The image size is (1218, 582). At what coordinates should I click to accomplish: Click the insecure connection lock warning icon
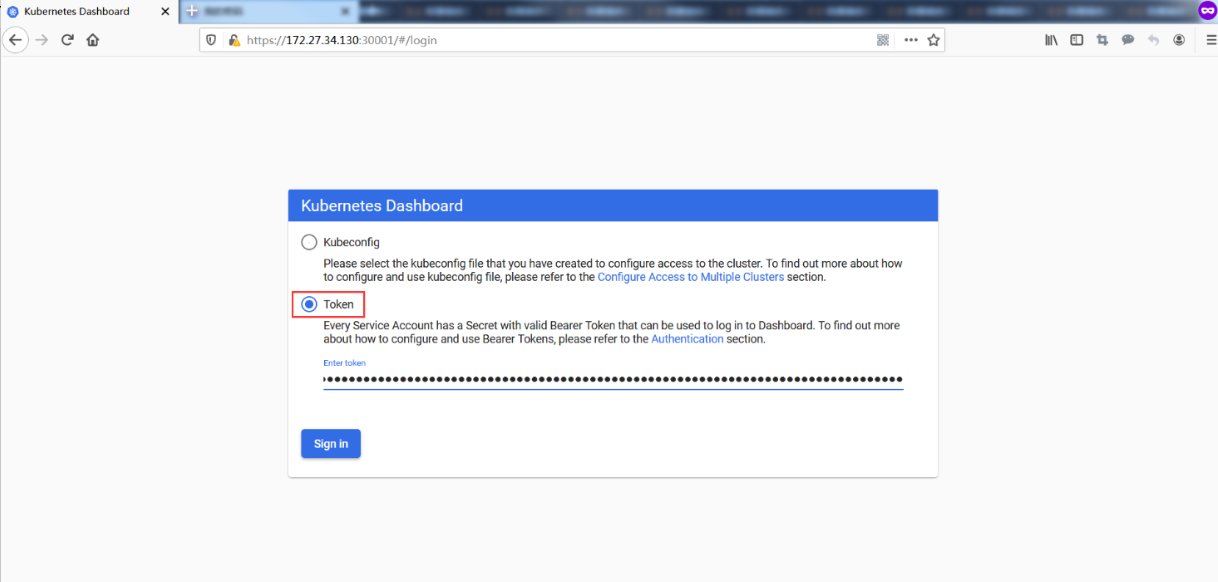pos(234,40)
